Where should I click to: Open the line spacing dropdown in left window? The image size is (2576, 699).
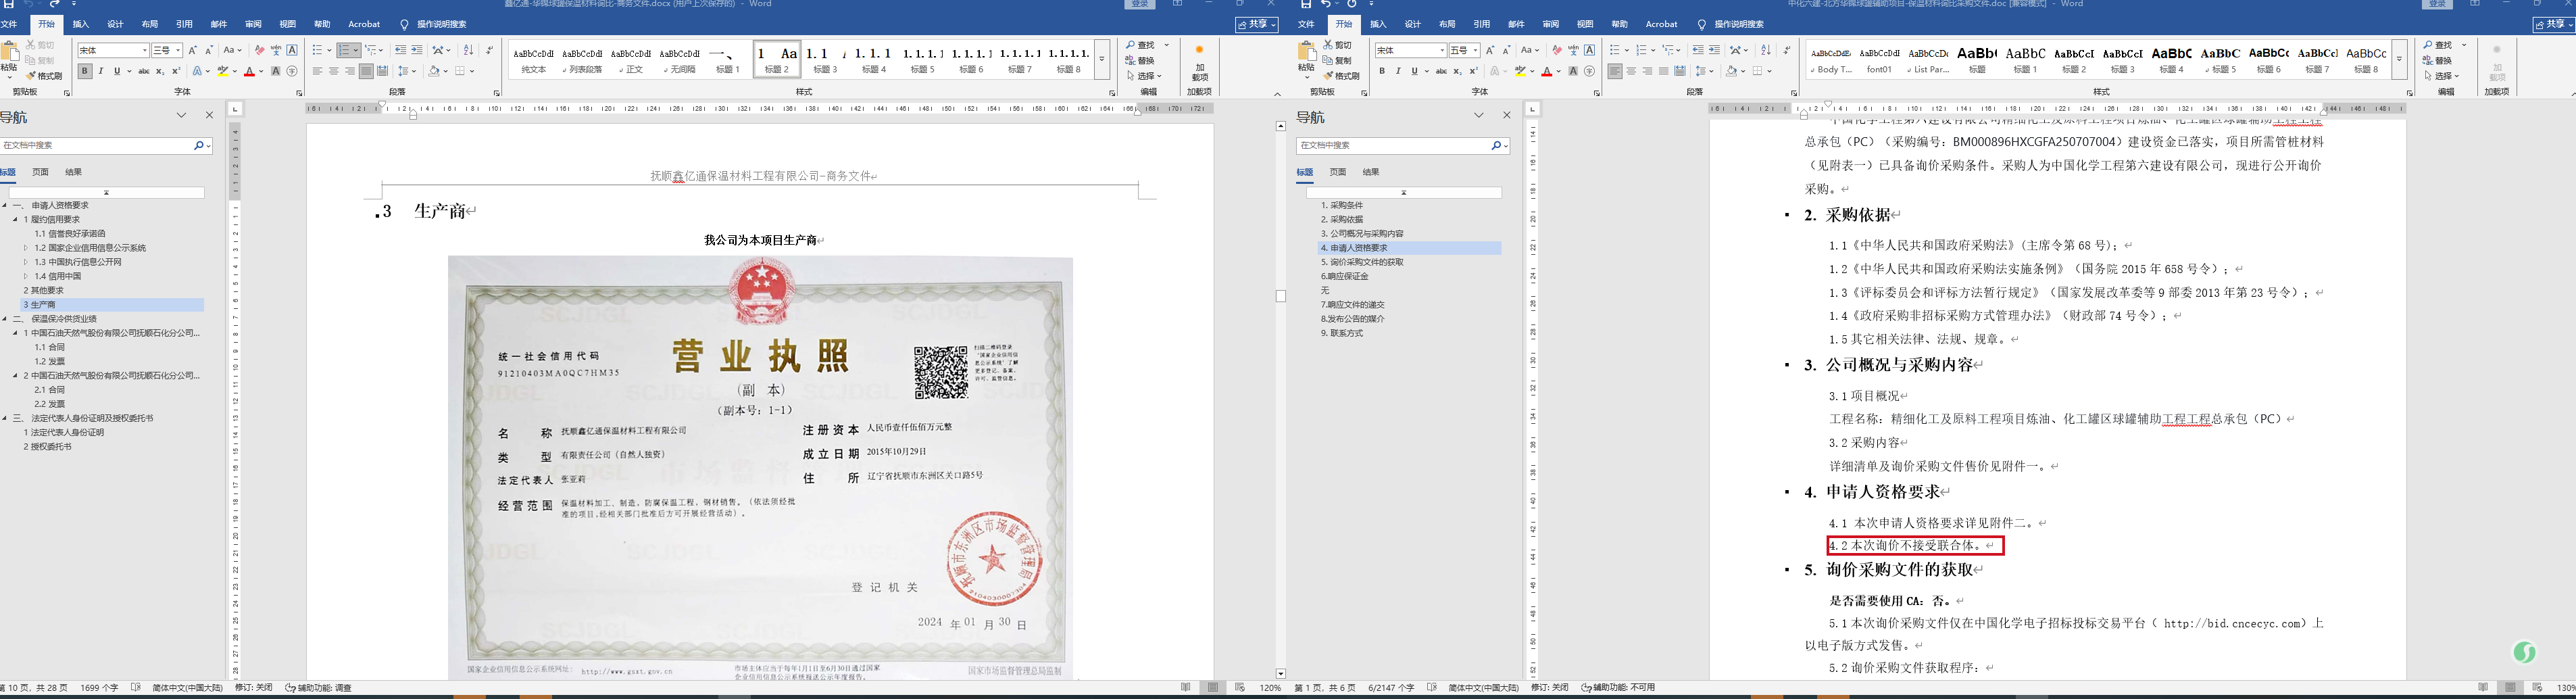[x=414, y=71]
